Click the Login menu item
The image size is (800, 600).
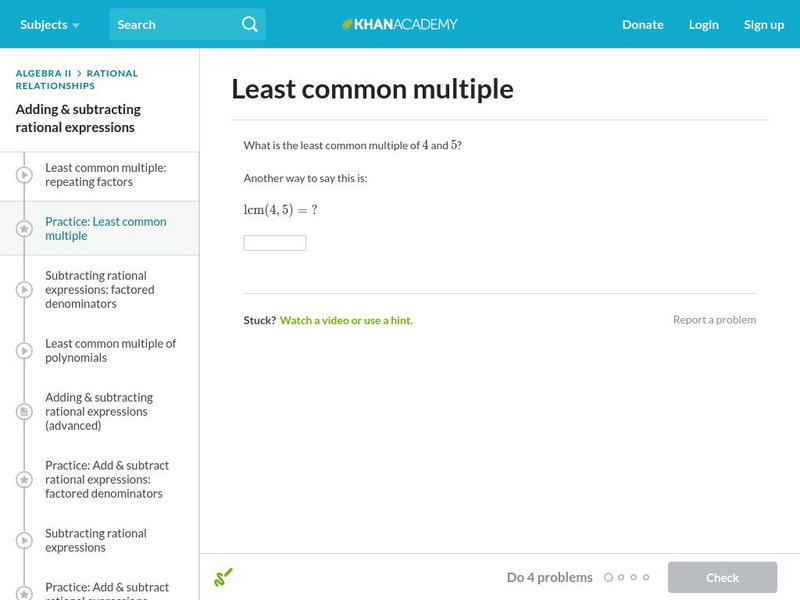[x=704, y=24]
